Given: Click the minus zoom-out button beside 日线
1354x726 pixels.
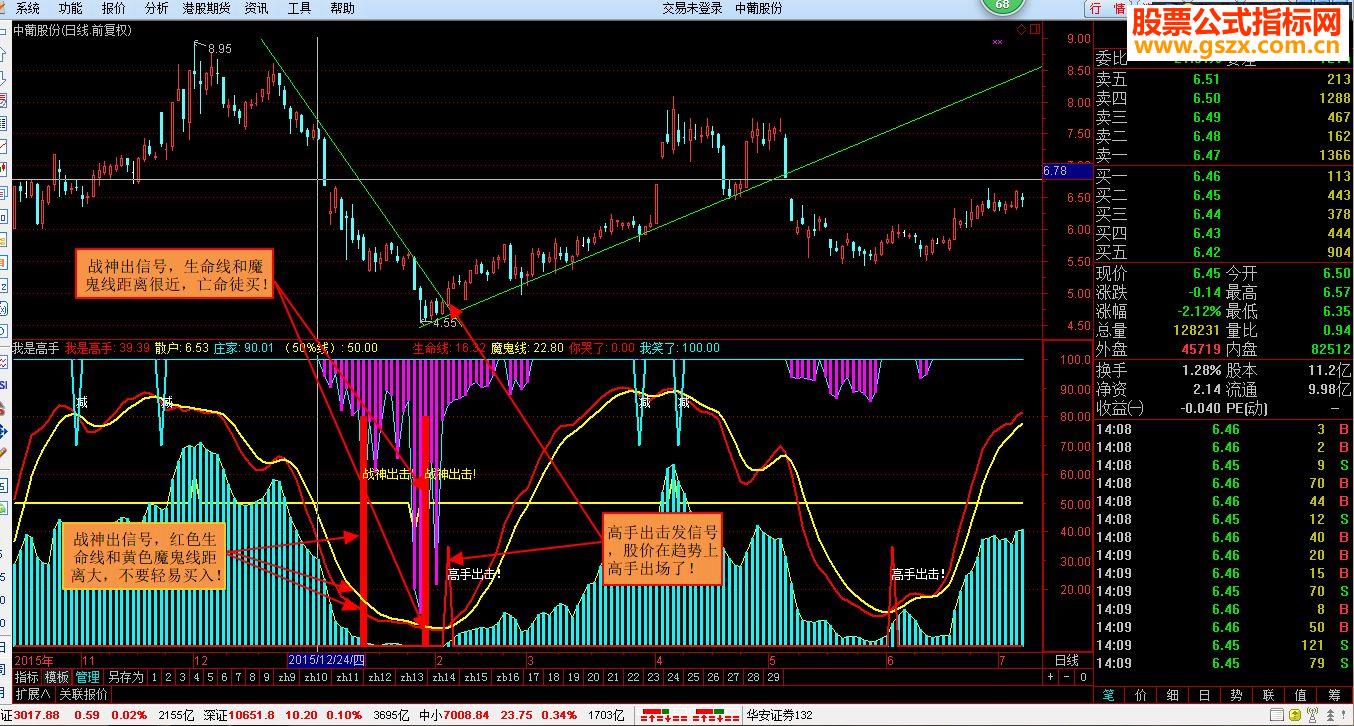Looking at the screenshot, I should pyautogui.click(x=1065, y=677).
